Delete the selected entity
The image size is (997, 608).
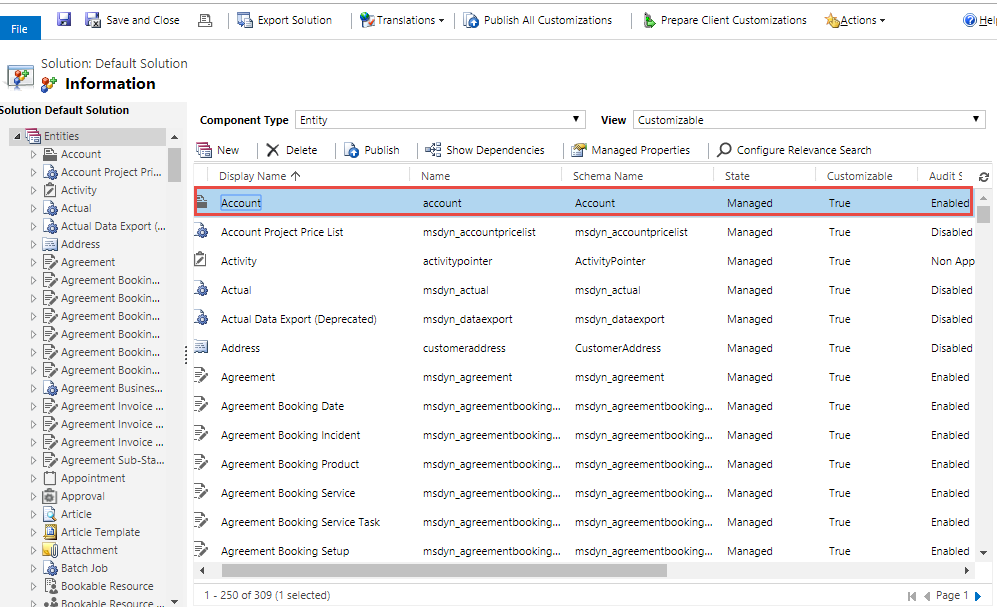click(291, 150)
